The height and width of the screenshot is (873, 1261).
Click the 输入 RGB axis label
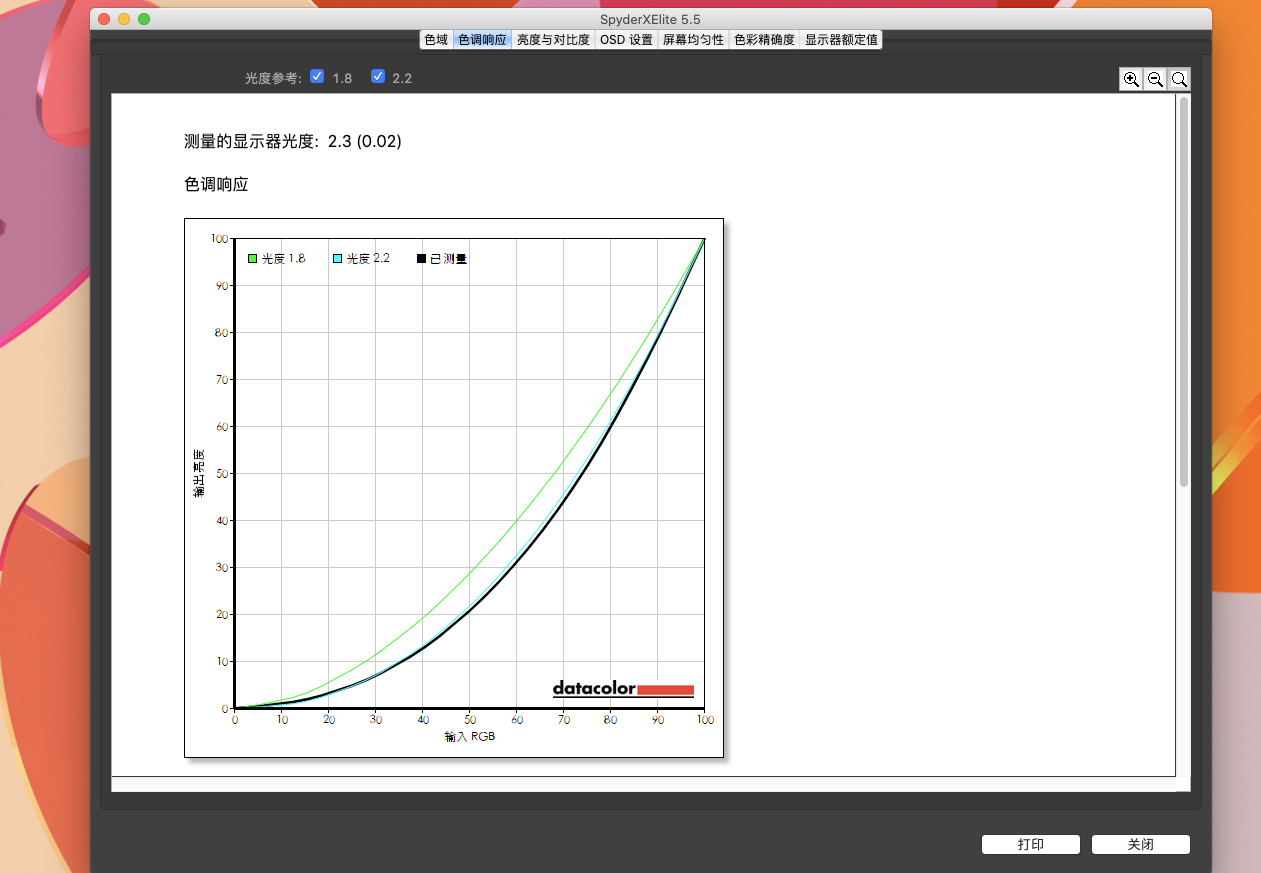(470, 737)
